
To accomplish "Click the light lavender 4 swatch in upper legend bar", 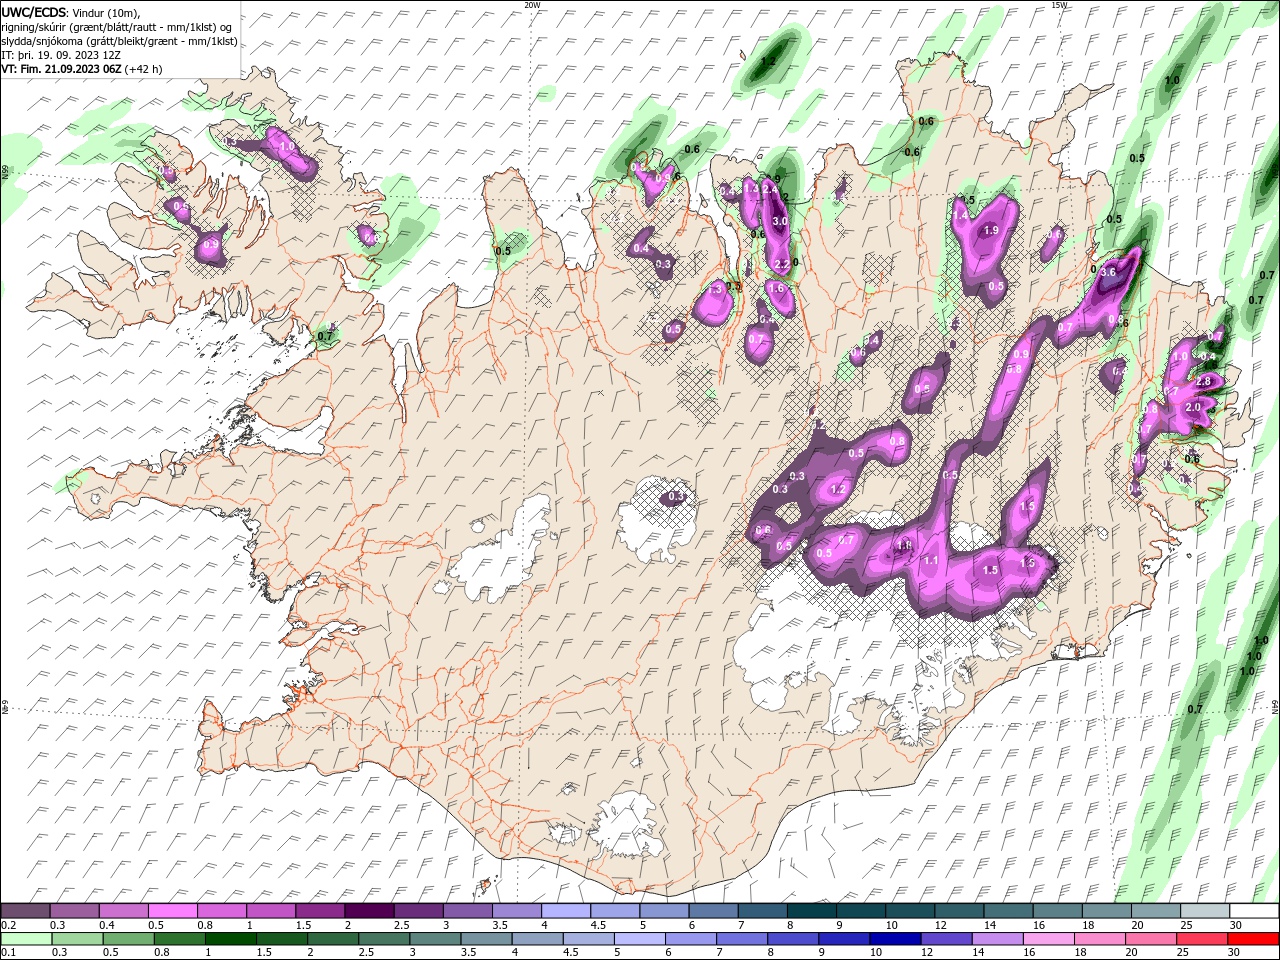I will coord(565,911).
